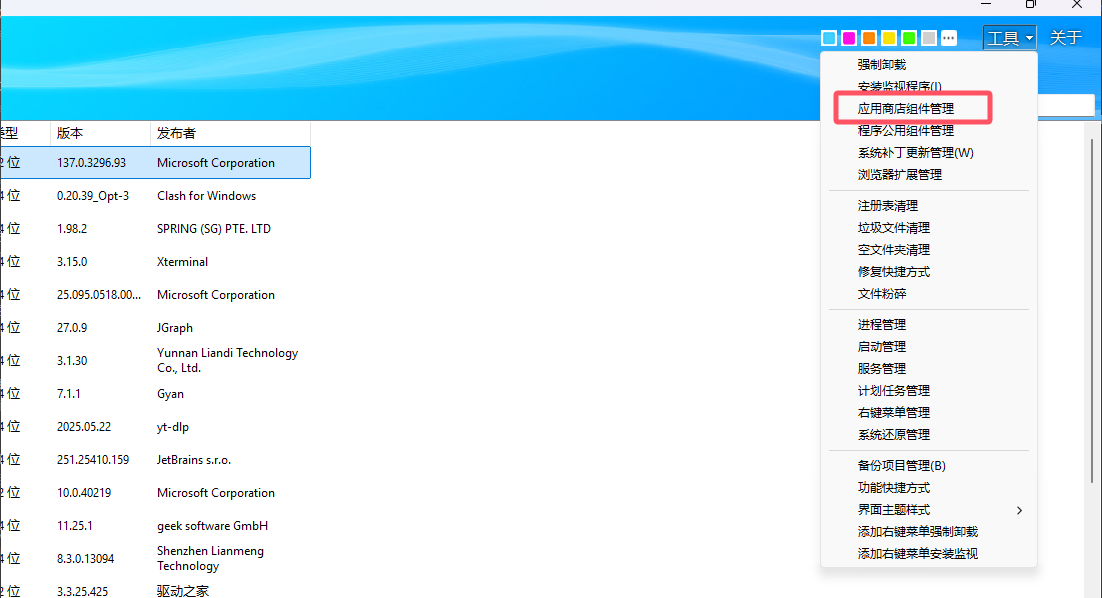Viewport: 1102px width, 598px height.
Task: Select the Shenzhen Lianmeng Technology row
Action: [x=155, y=559]
